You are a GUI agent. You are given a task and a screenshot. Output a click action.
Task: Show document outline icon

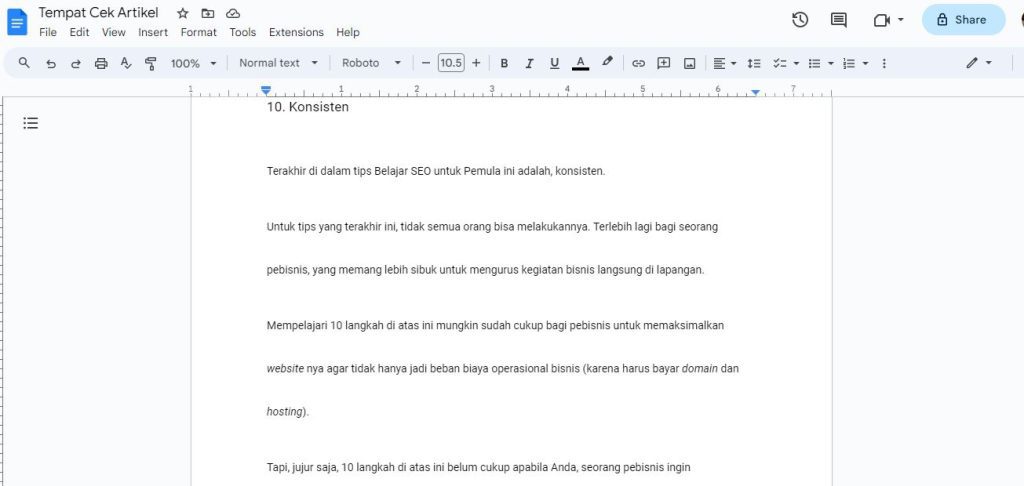pyautogui.click(x=31, y=123)
